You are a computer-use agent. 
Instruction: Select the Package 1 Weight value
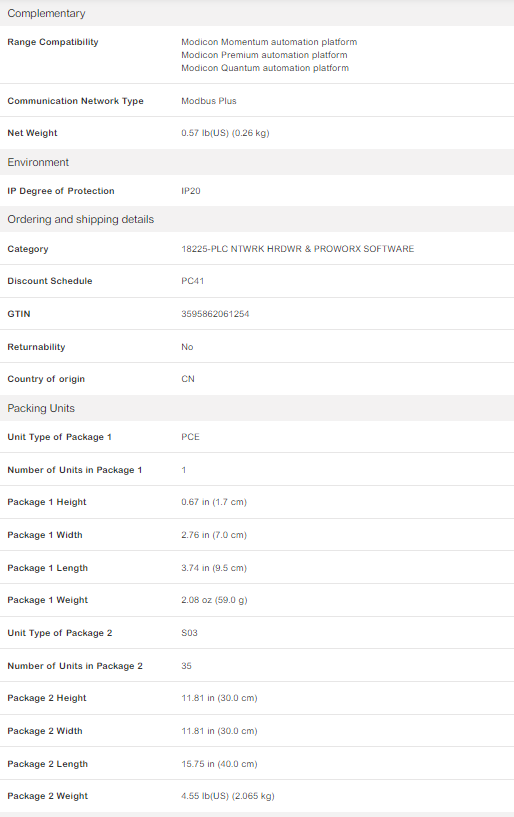coord(214,600)
